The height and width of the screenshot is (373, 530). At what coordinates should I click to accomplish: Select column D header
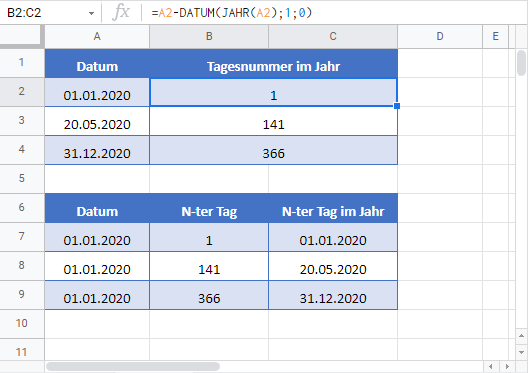(440, 36)
